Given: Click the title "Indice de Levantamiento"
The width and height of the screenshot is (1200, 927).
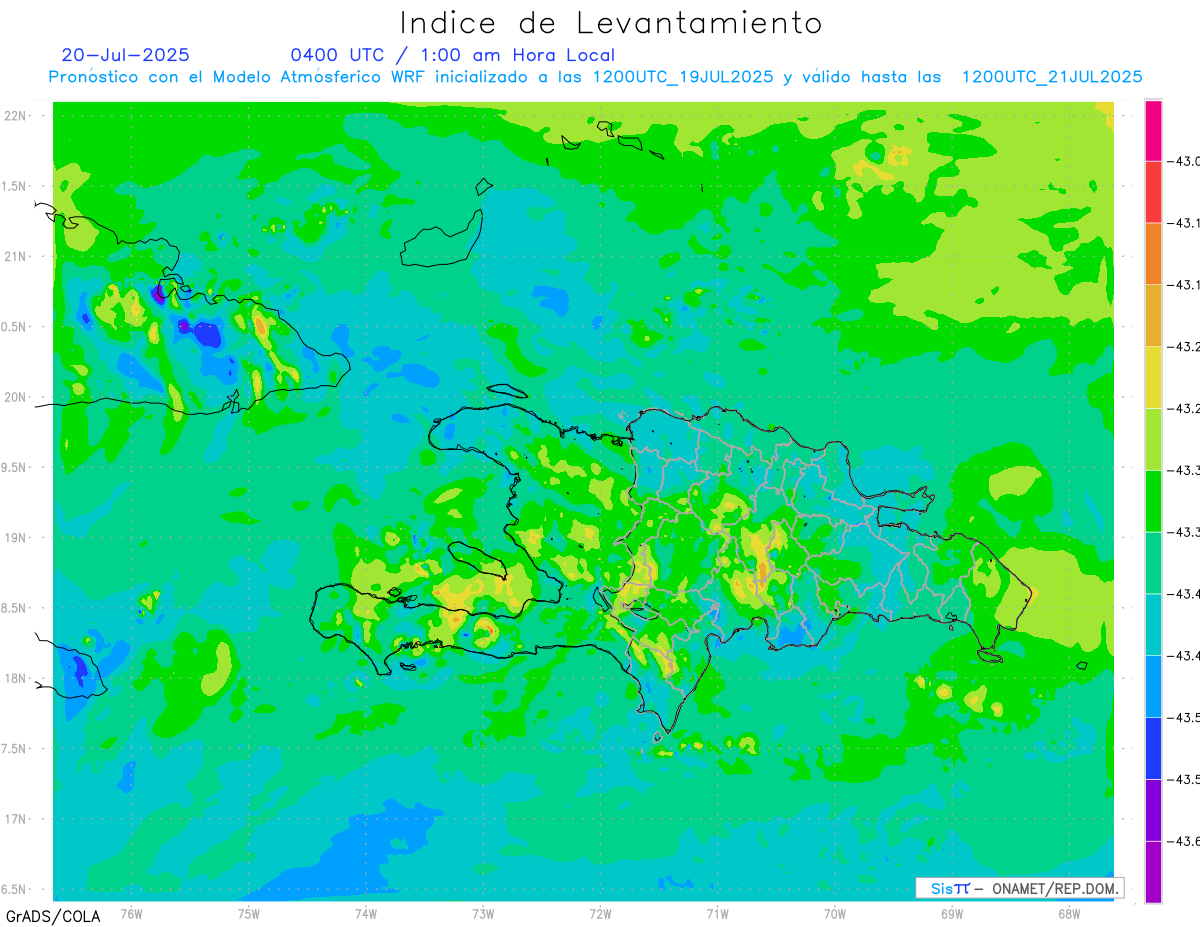Looking at the screenshot, I should tap(610, 23).
